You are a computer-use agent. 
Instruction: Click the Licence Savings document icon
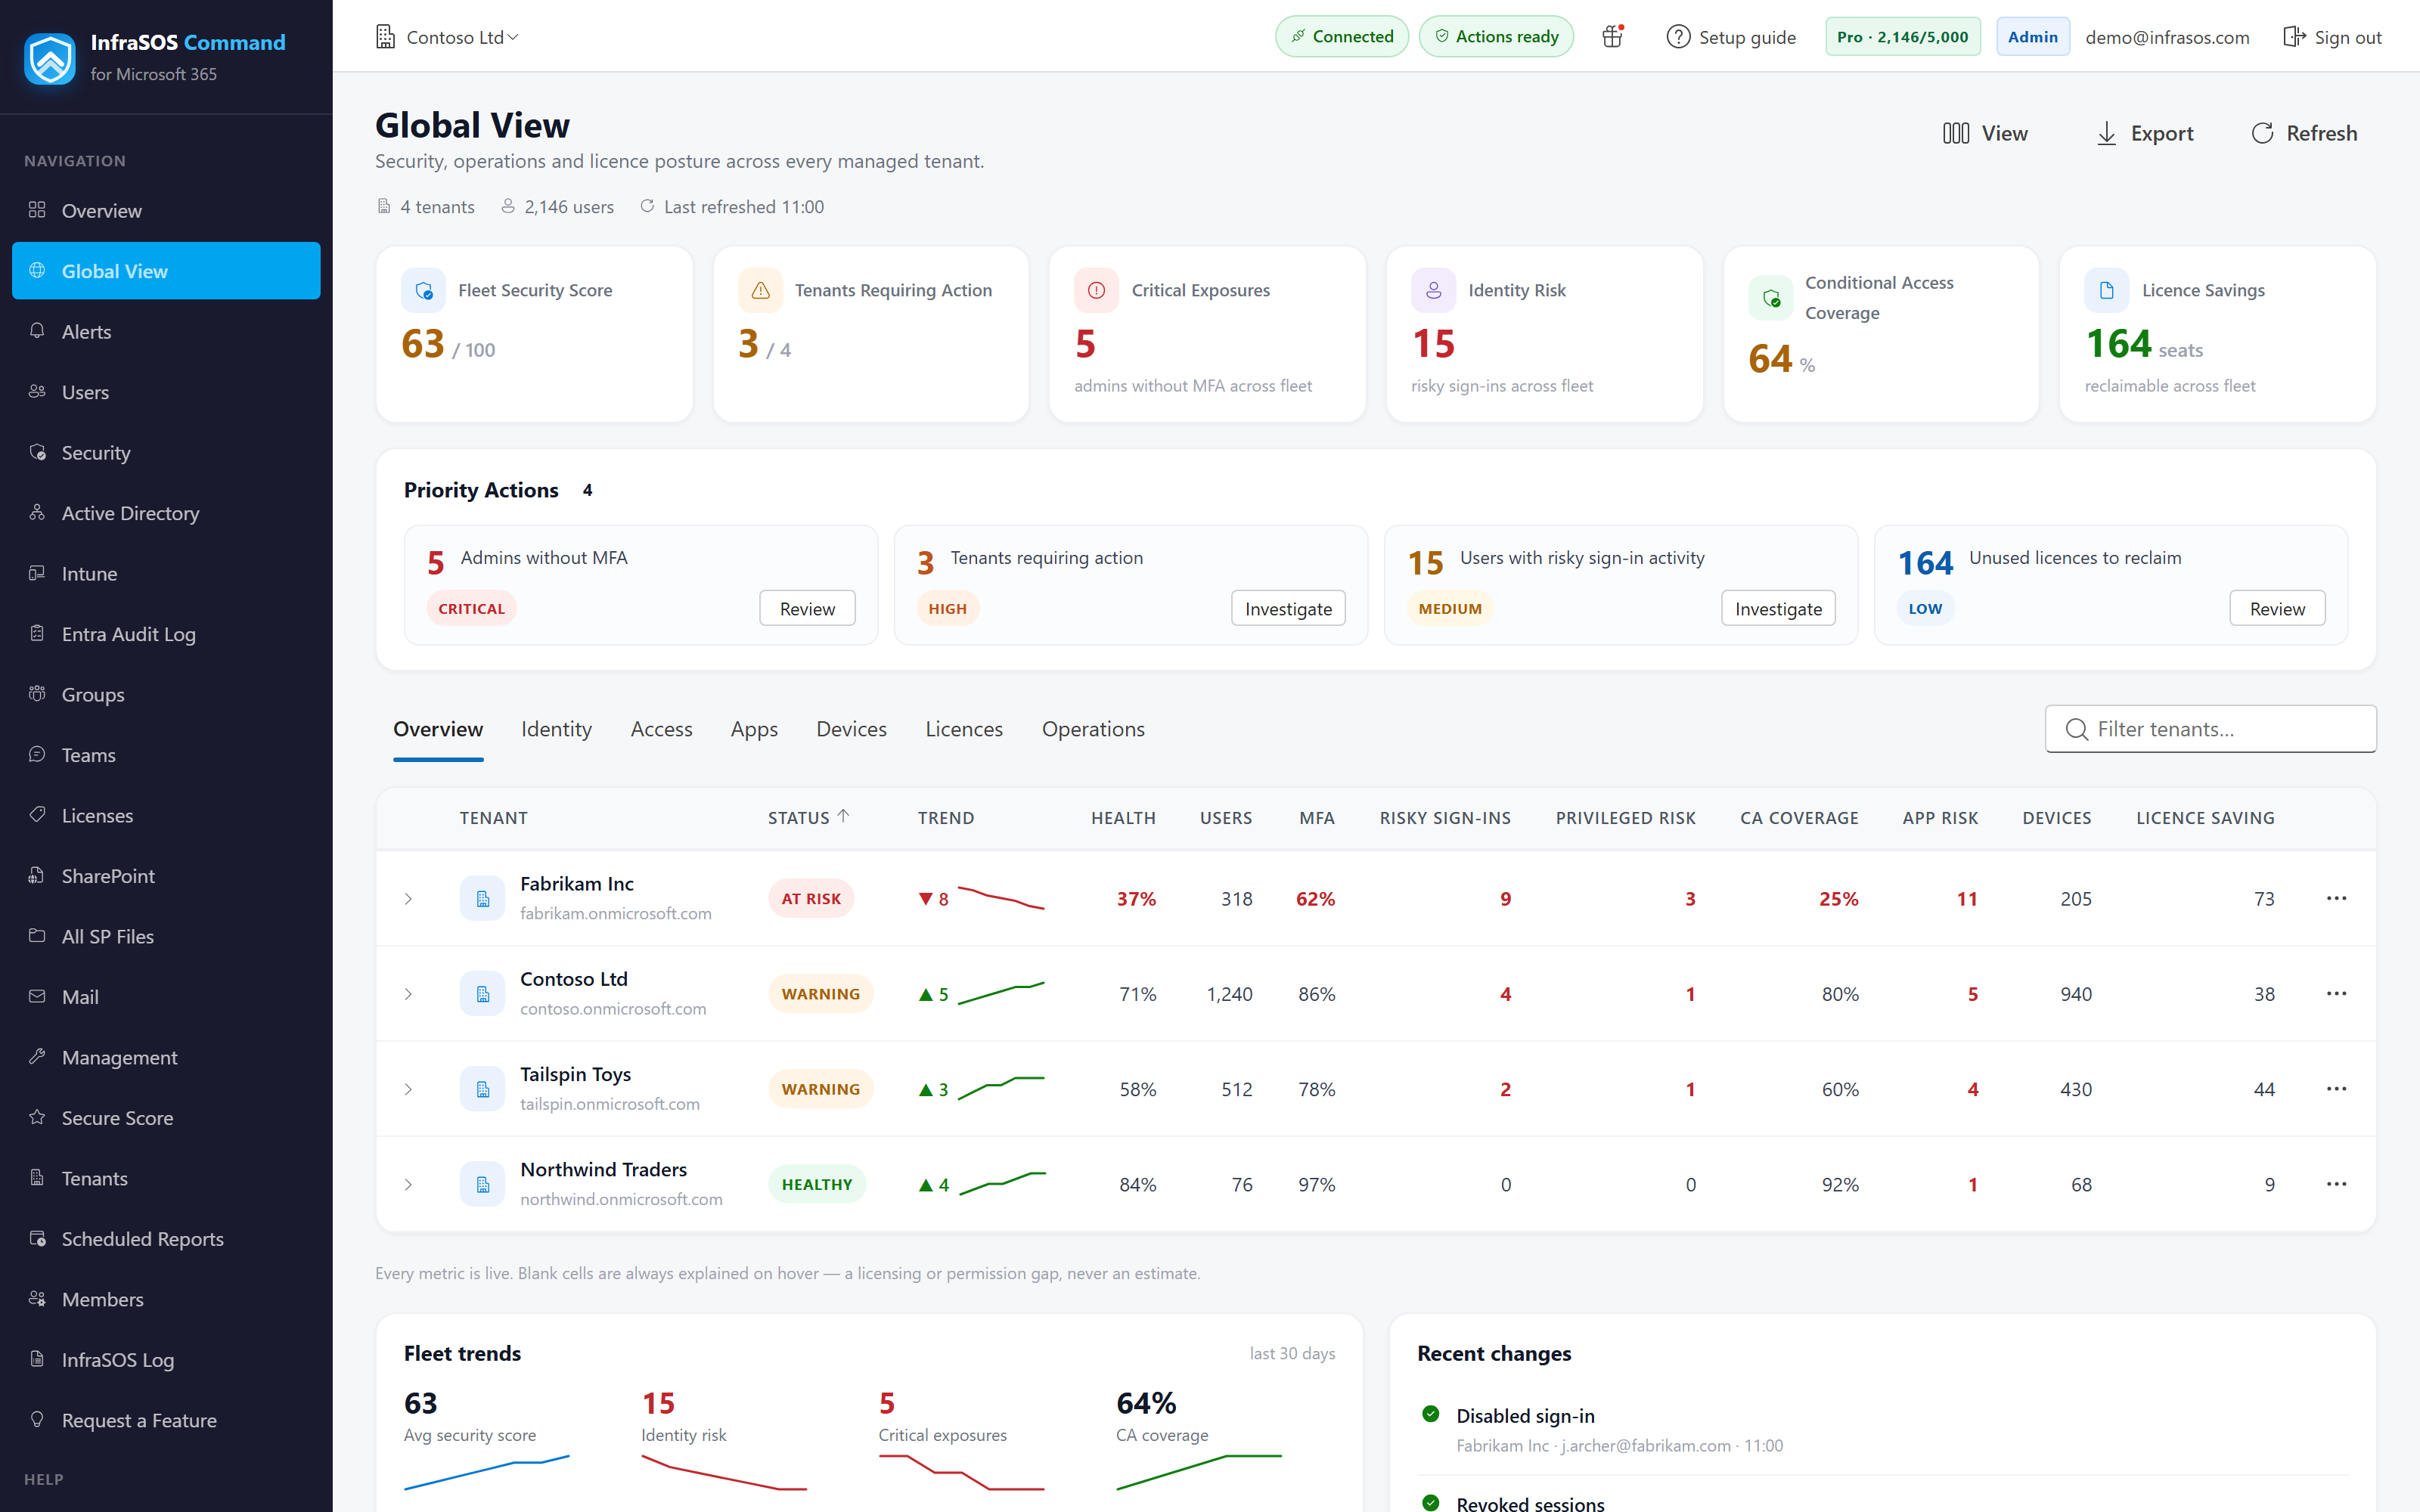pos(2107,290)
